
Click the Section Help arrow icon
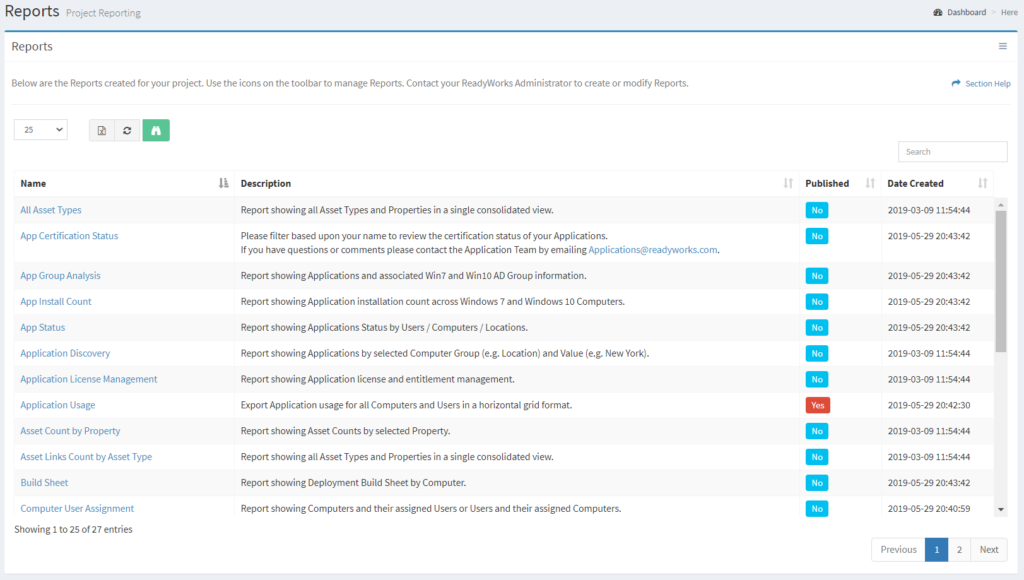[x=957, y=83]
